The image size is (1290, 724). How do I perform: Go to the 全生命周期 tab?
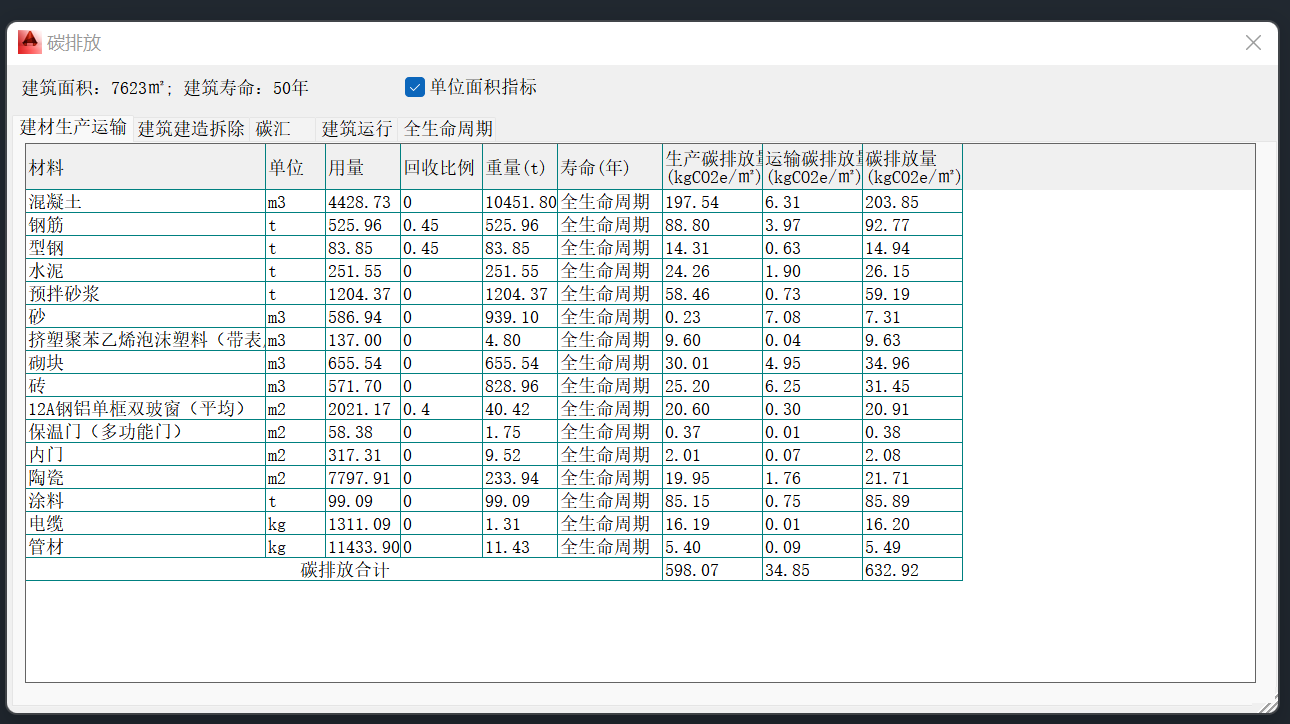tap(448, 129)
